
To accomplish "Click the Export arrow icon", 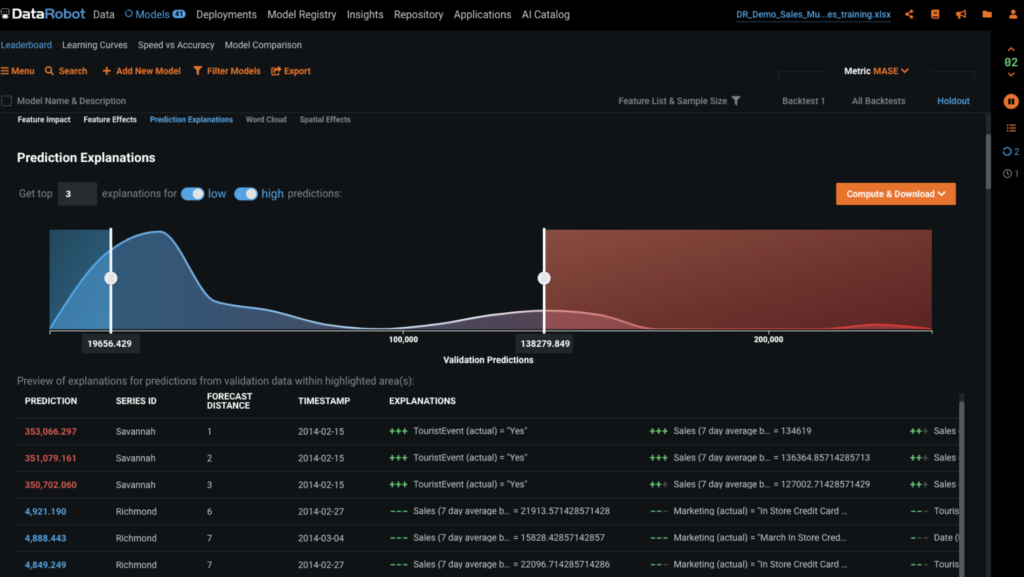I will [x=276, y=70].
